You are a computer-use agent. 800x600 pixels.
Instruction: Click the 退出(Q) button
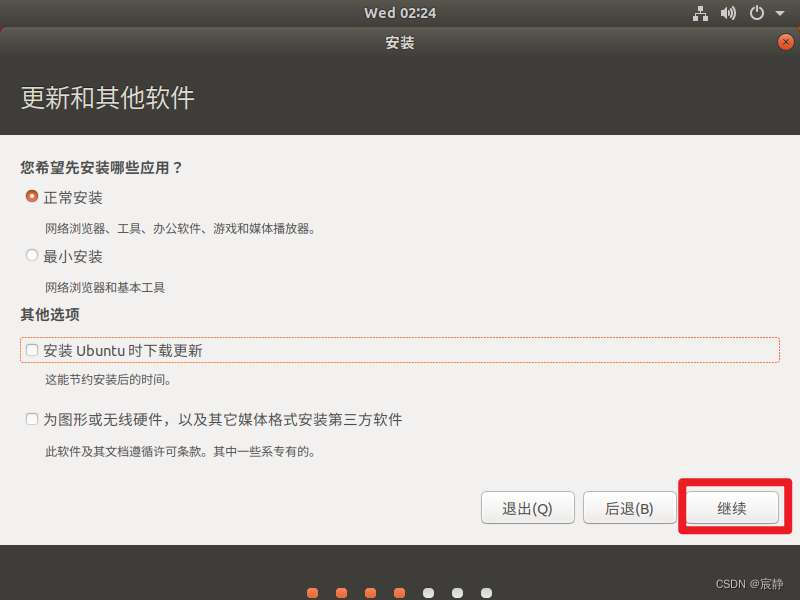click(x=528, y=508)
